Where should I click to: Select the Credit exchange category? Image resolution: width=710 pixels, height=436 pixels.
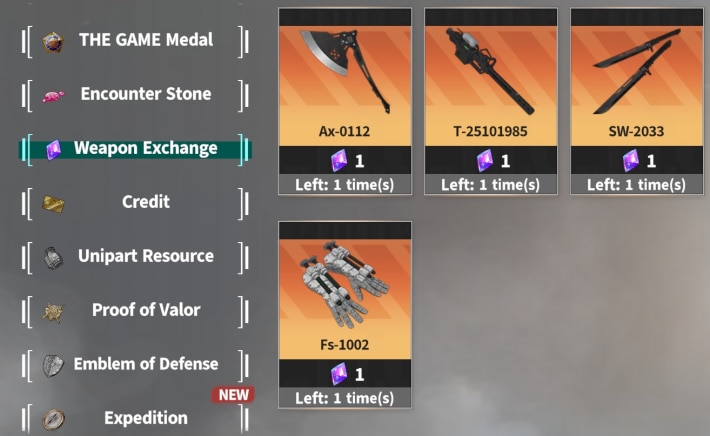tap(135, 203)
